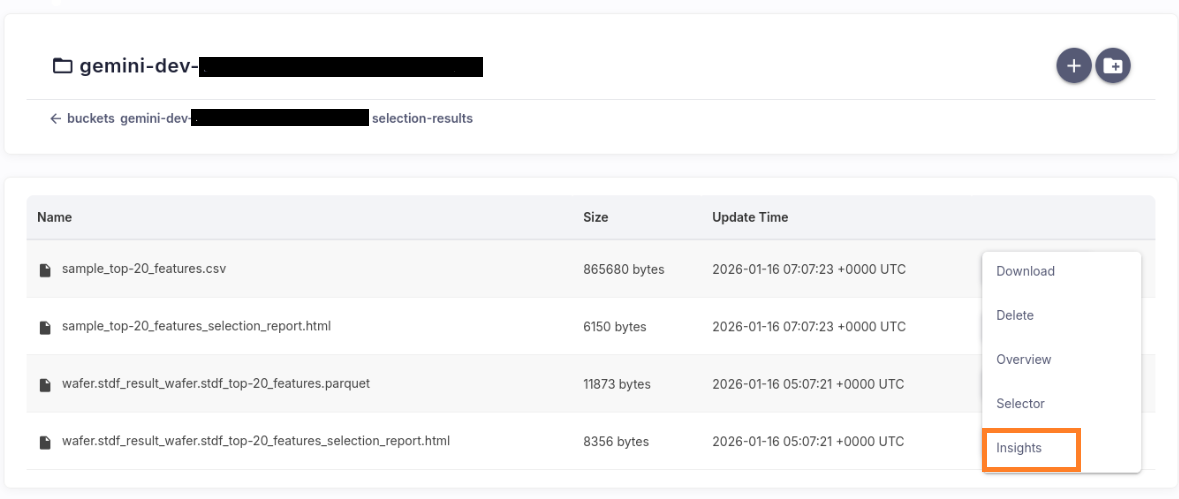1179x499 pixels.
Task: Click the add file plus icon
Action: click(1073, 66)
